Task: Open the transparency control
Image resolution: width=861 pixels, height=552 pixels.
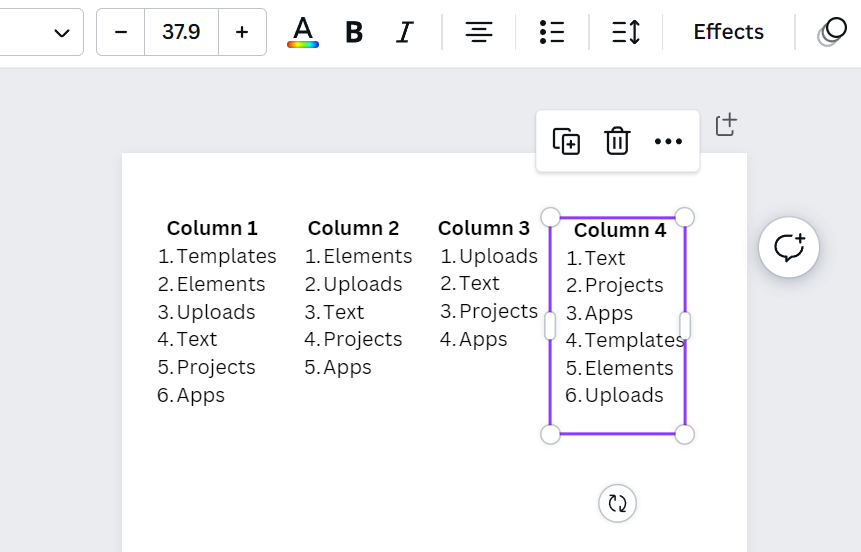Action: coord(832,32)
